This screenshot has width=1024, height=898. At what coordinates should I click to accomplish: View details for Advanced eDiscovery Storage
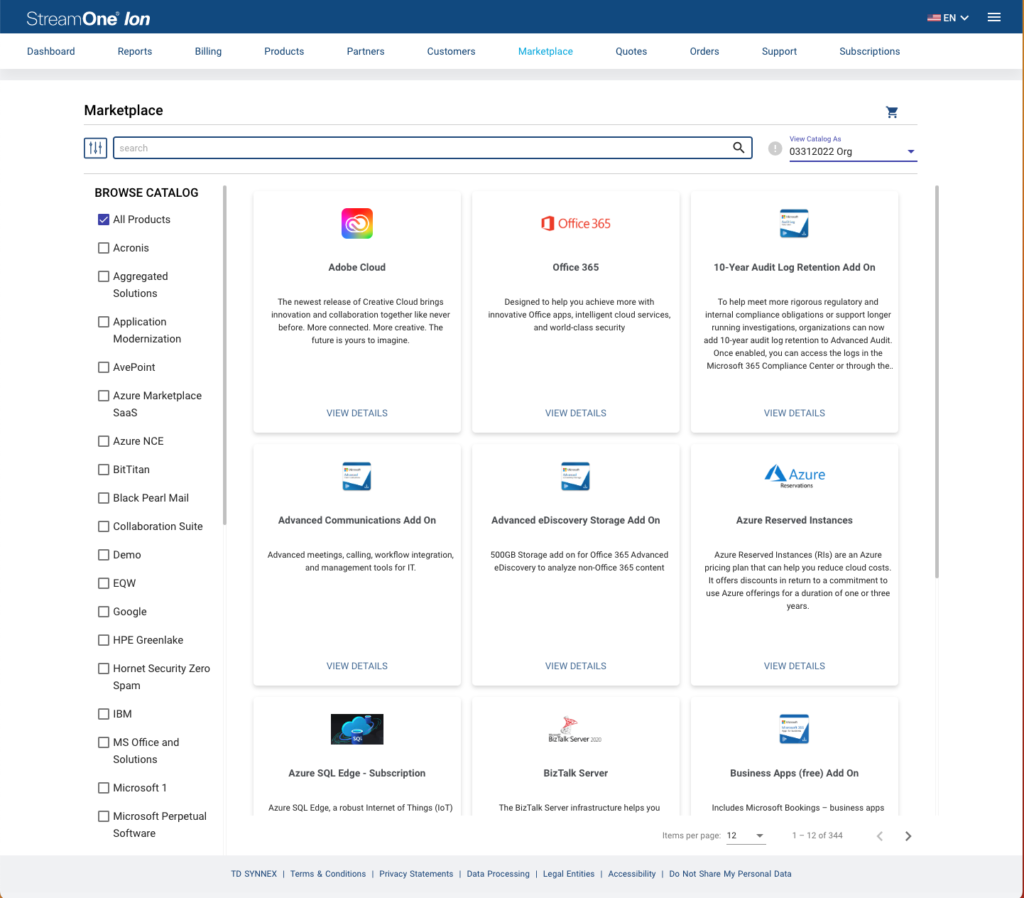tap(575, 666)
